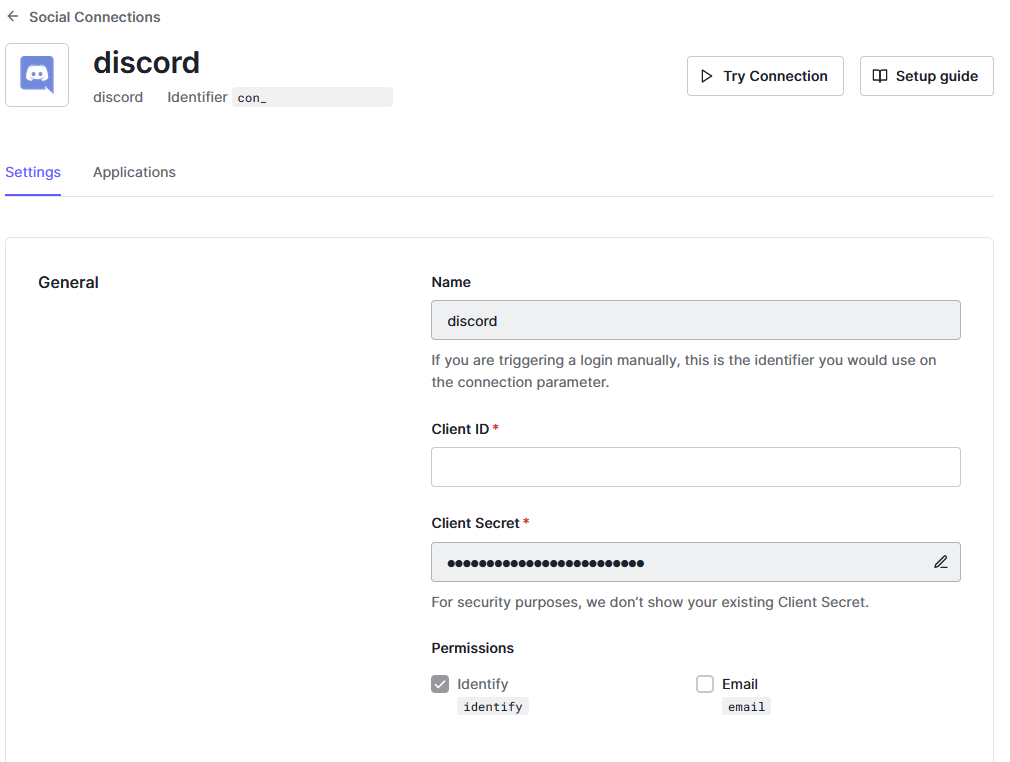
Task: Click the Permissions label
Action: (x=472, y=648)
